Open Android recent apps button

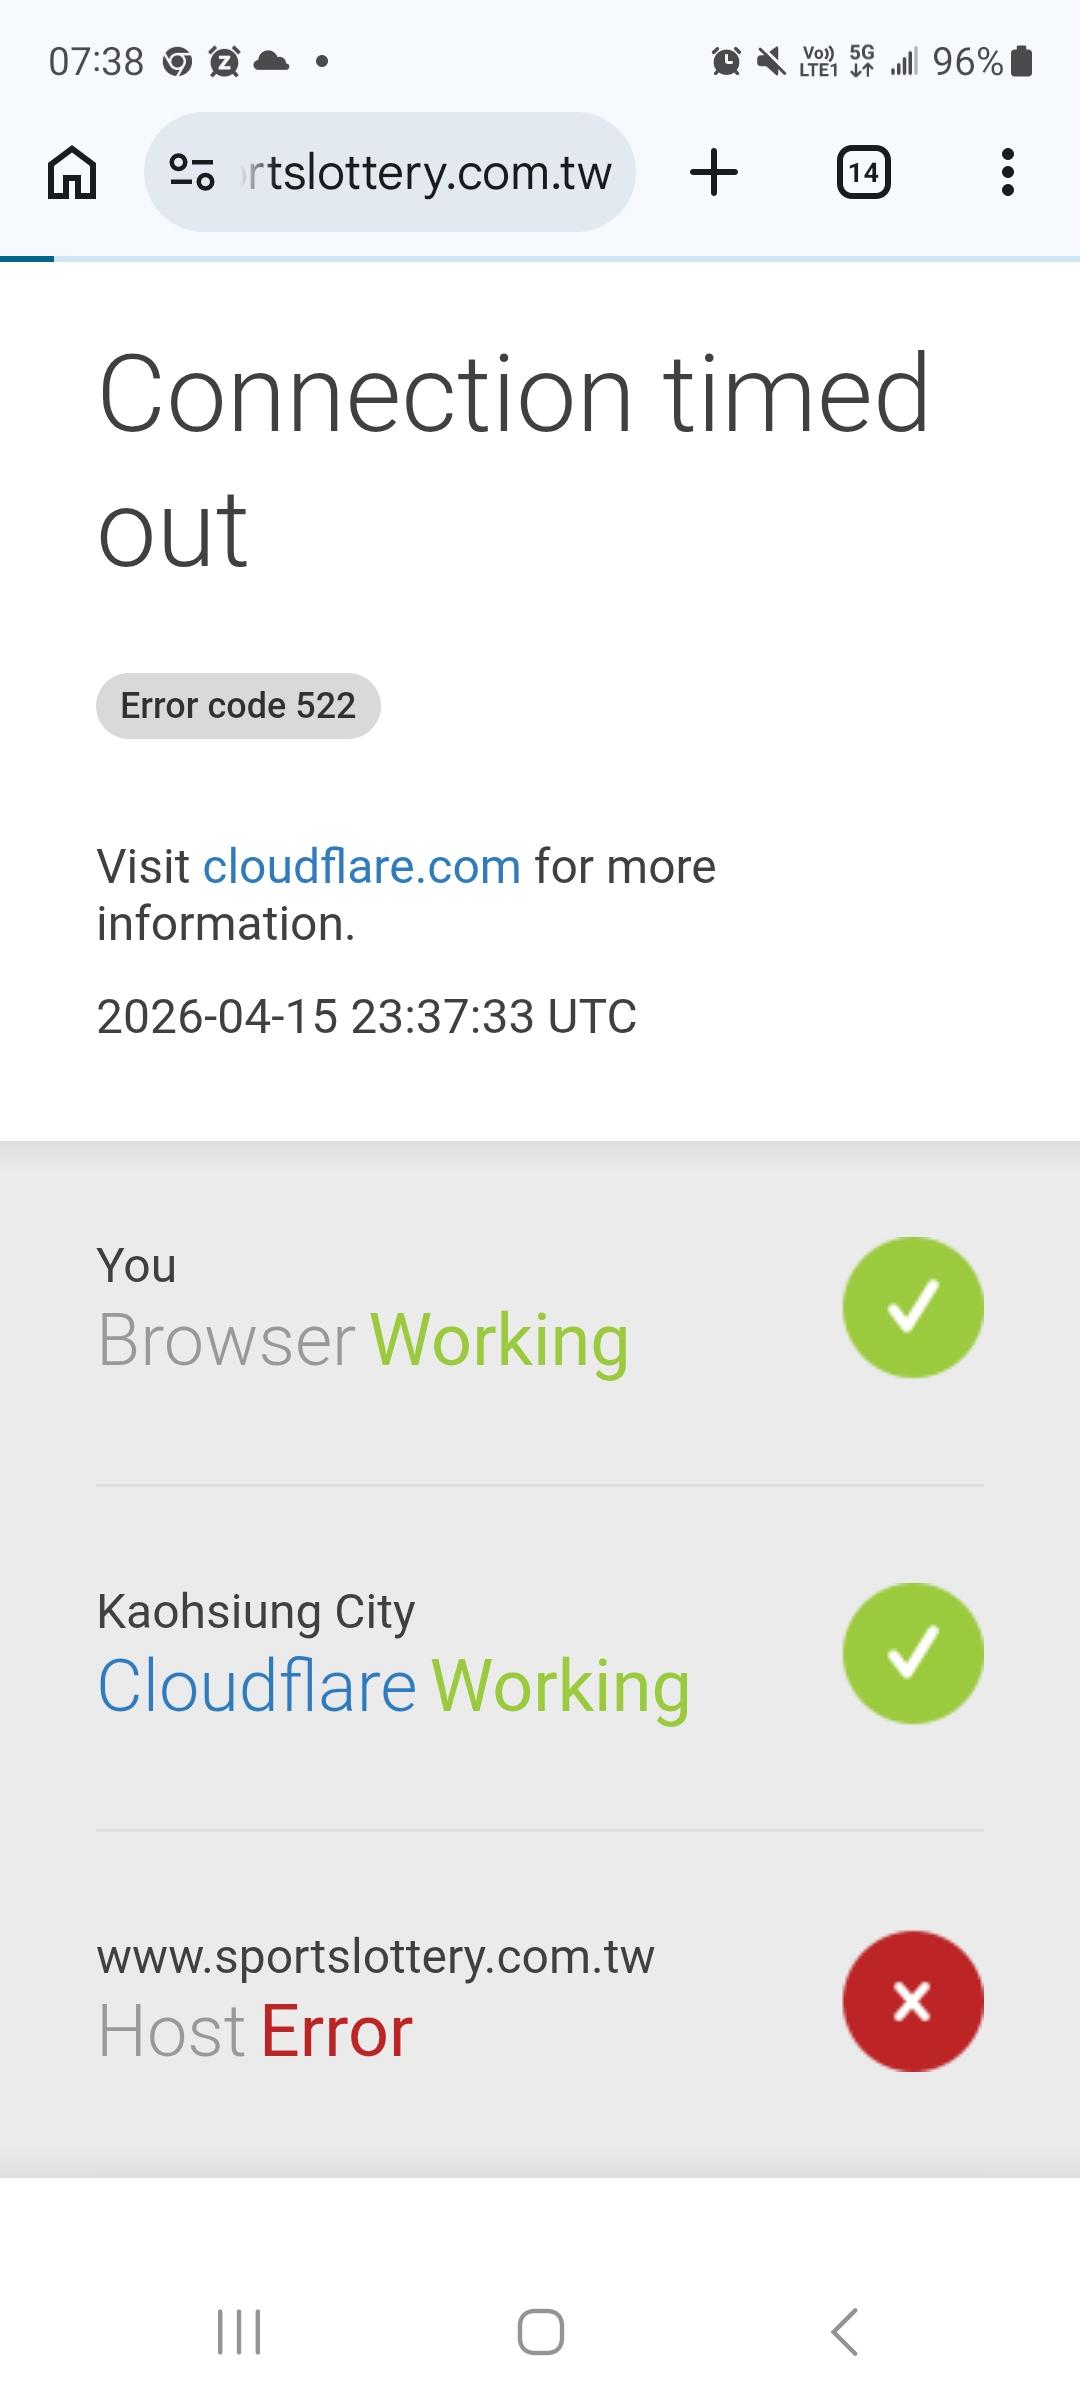[239, 2332]
